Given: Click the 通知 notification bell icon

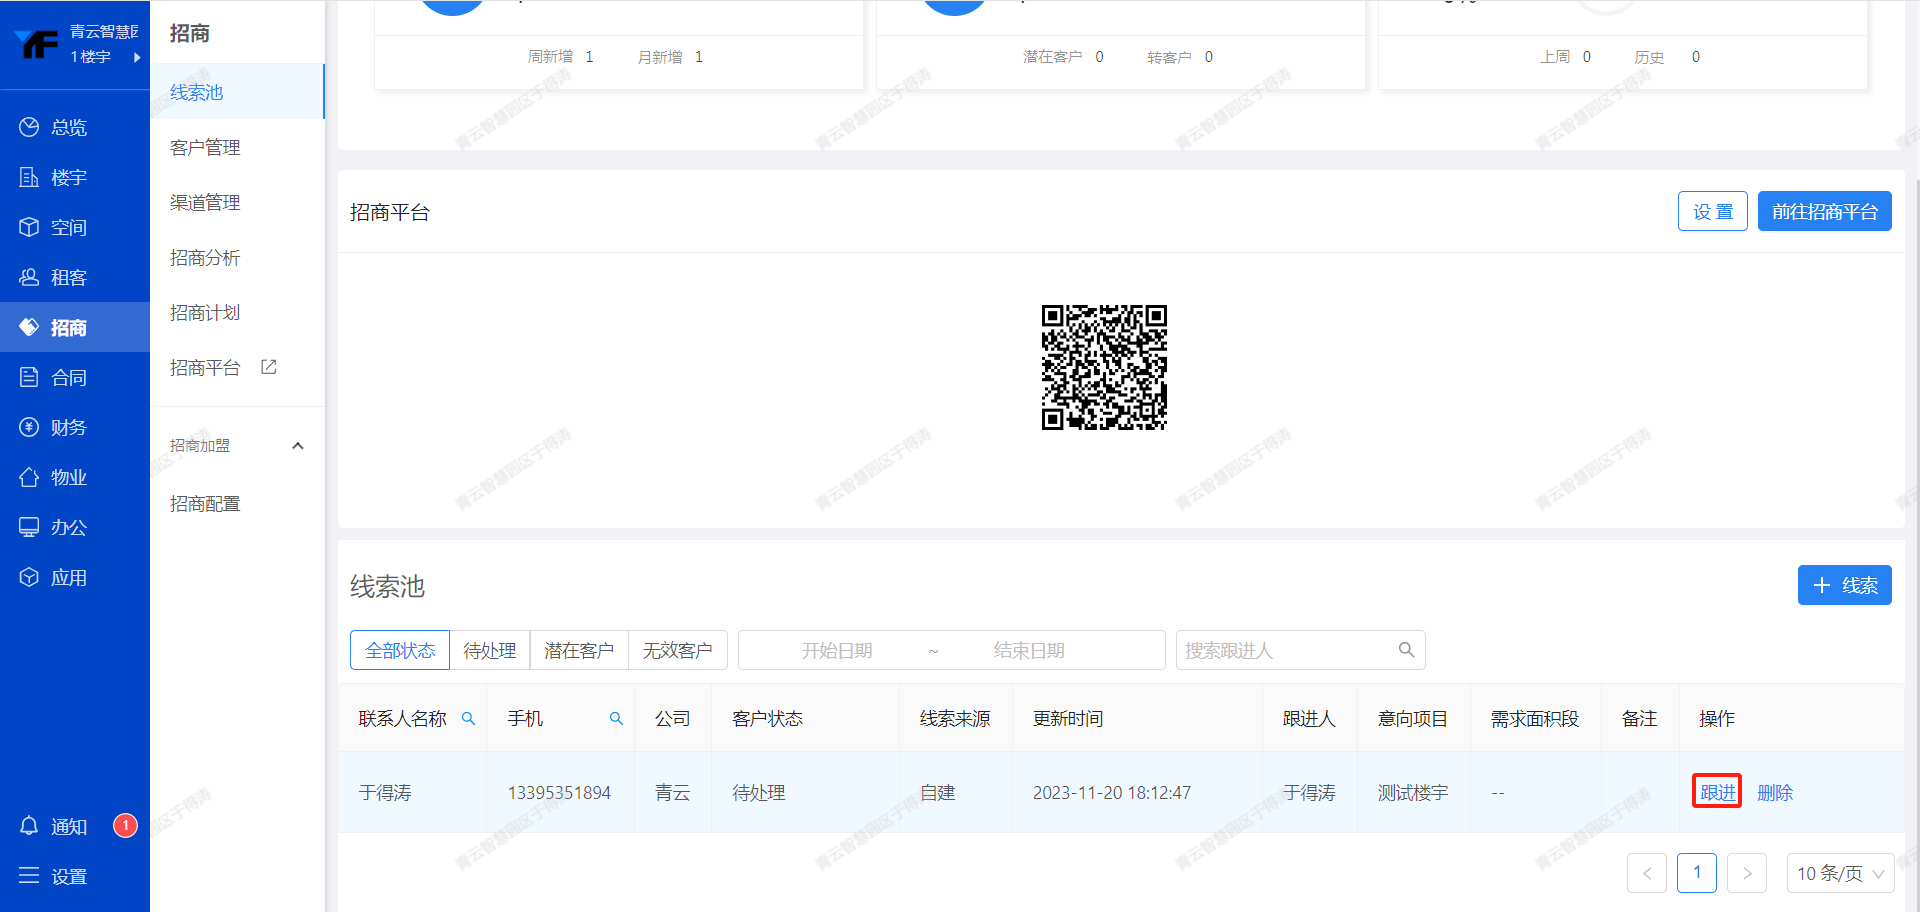Looking at the screenshot, I should (29, 826).
